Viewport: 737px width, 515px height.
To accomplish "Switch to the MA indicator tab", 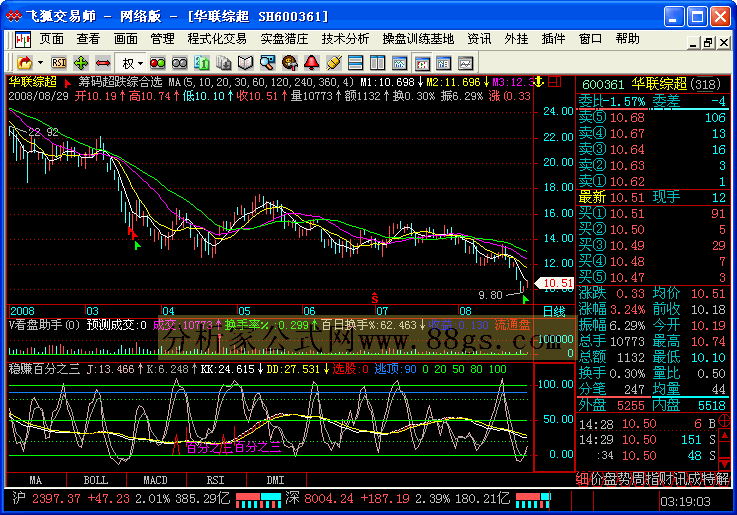I will pos(36,480).
